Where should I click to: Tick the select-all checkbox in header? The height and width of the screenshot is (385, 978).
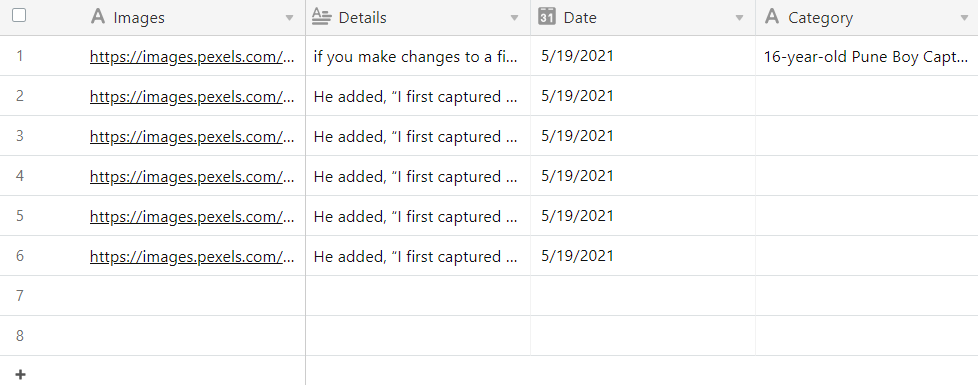coord(19,16)
